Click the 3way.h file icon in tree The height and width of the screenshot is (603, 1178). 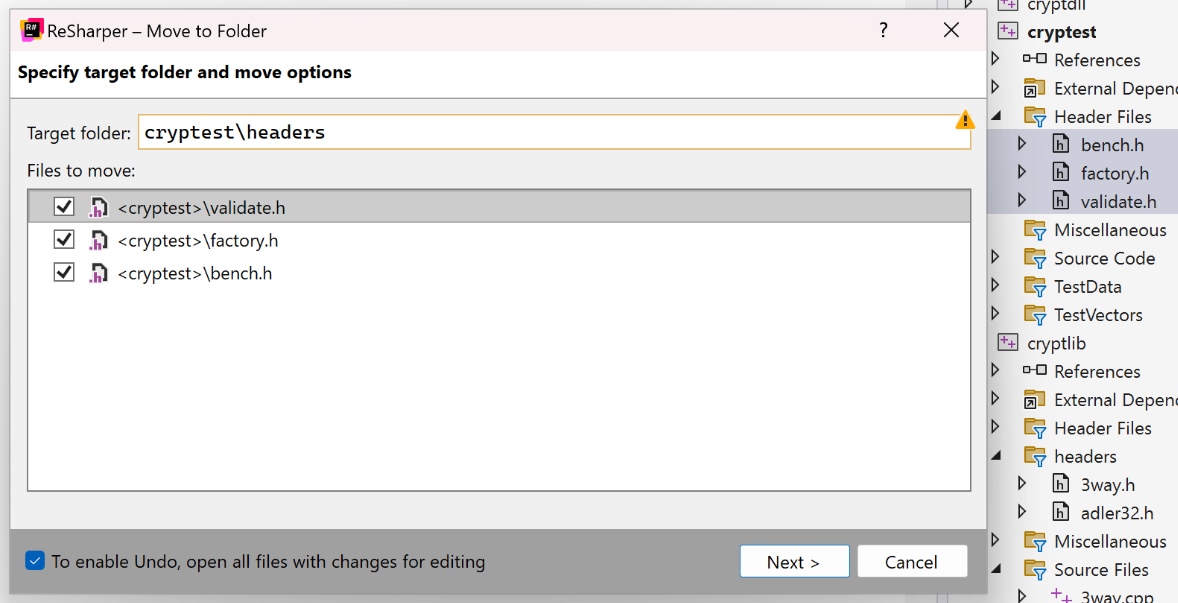click(1061, 485)
